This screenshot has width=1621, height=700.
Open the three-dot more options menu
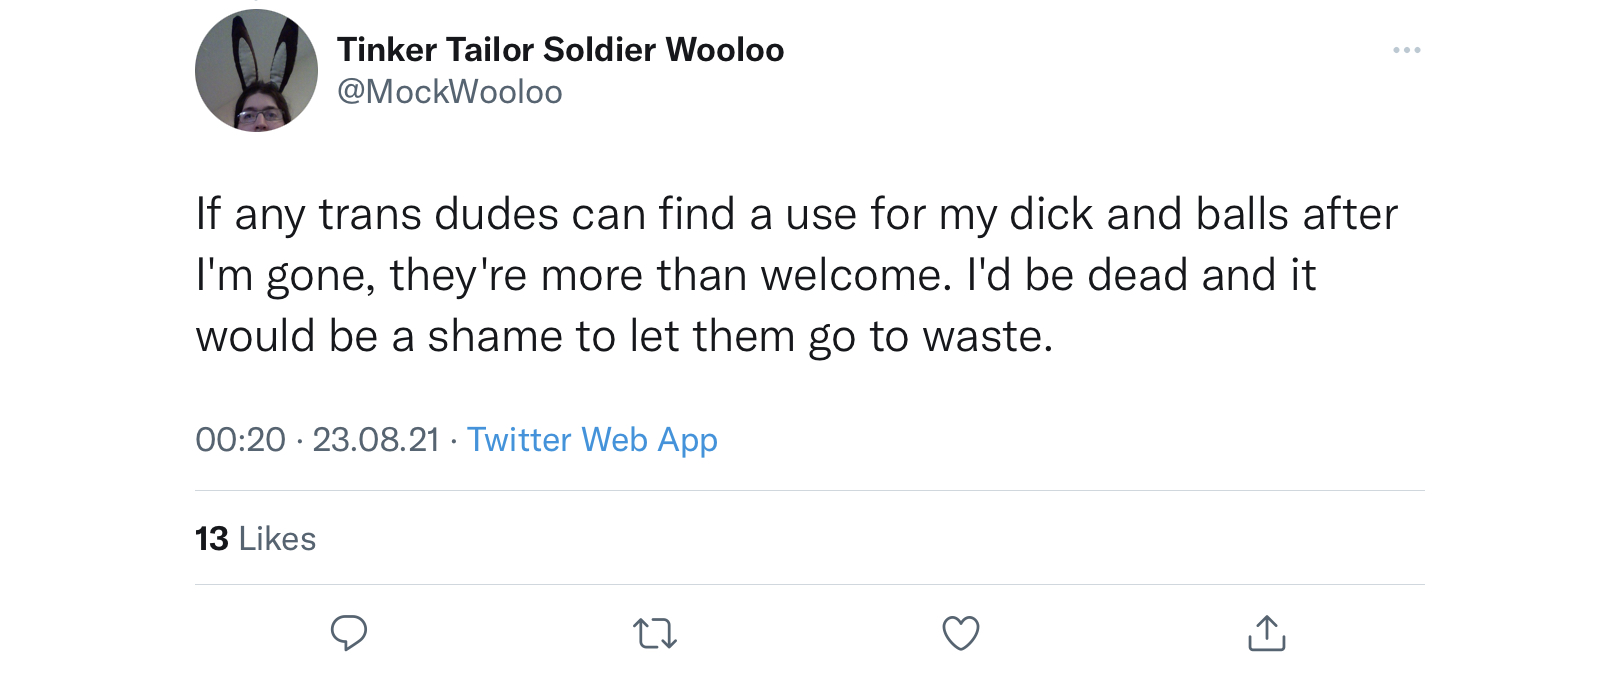tap(1406, 50)
